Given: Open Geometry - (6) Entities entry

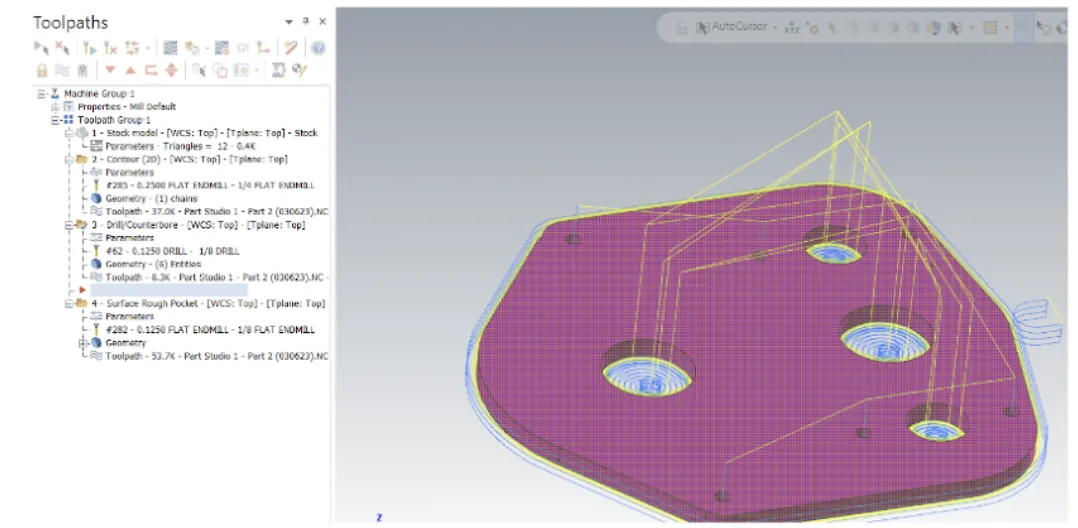Looking at the screenshot, I should [x=153, y=264].
